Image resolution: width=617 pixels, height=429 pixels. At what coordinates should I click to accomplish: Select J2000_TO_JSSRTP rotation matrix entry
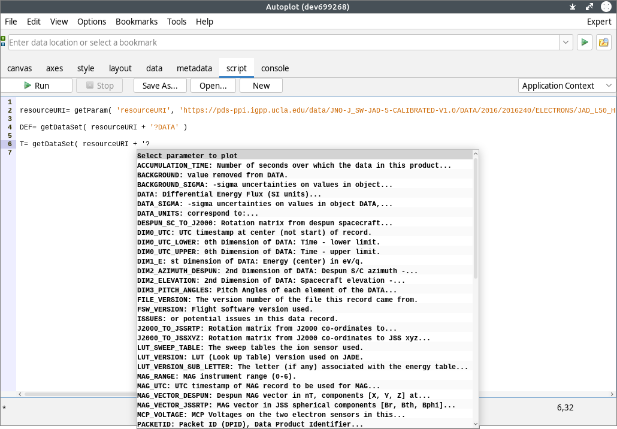tap(305, 328)
